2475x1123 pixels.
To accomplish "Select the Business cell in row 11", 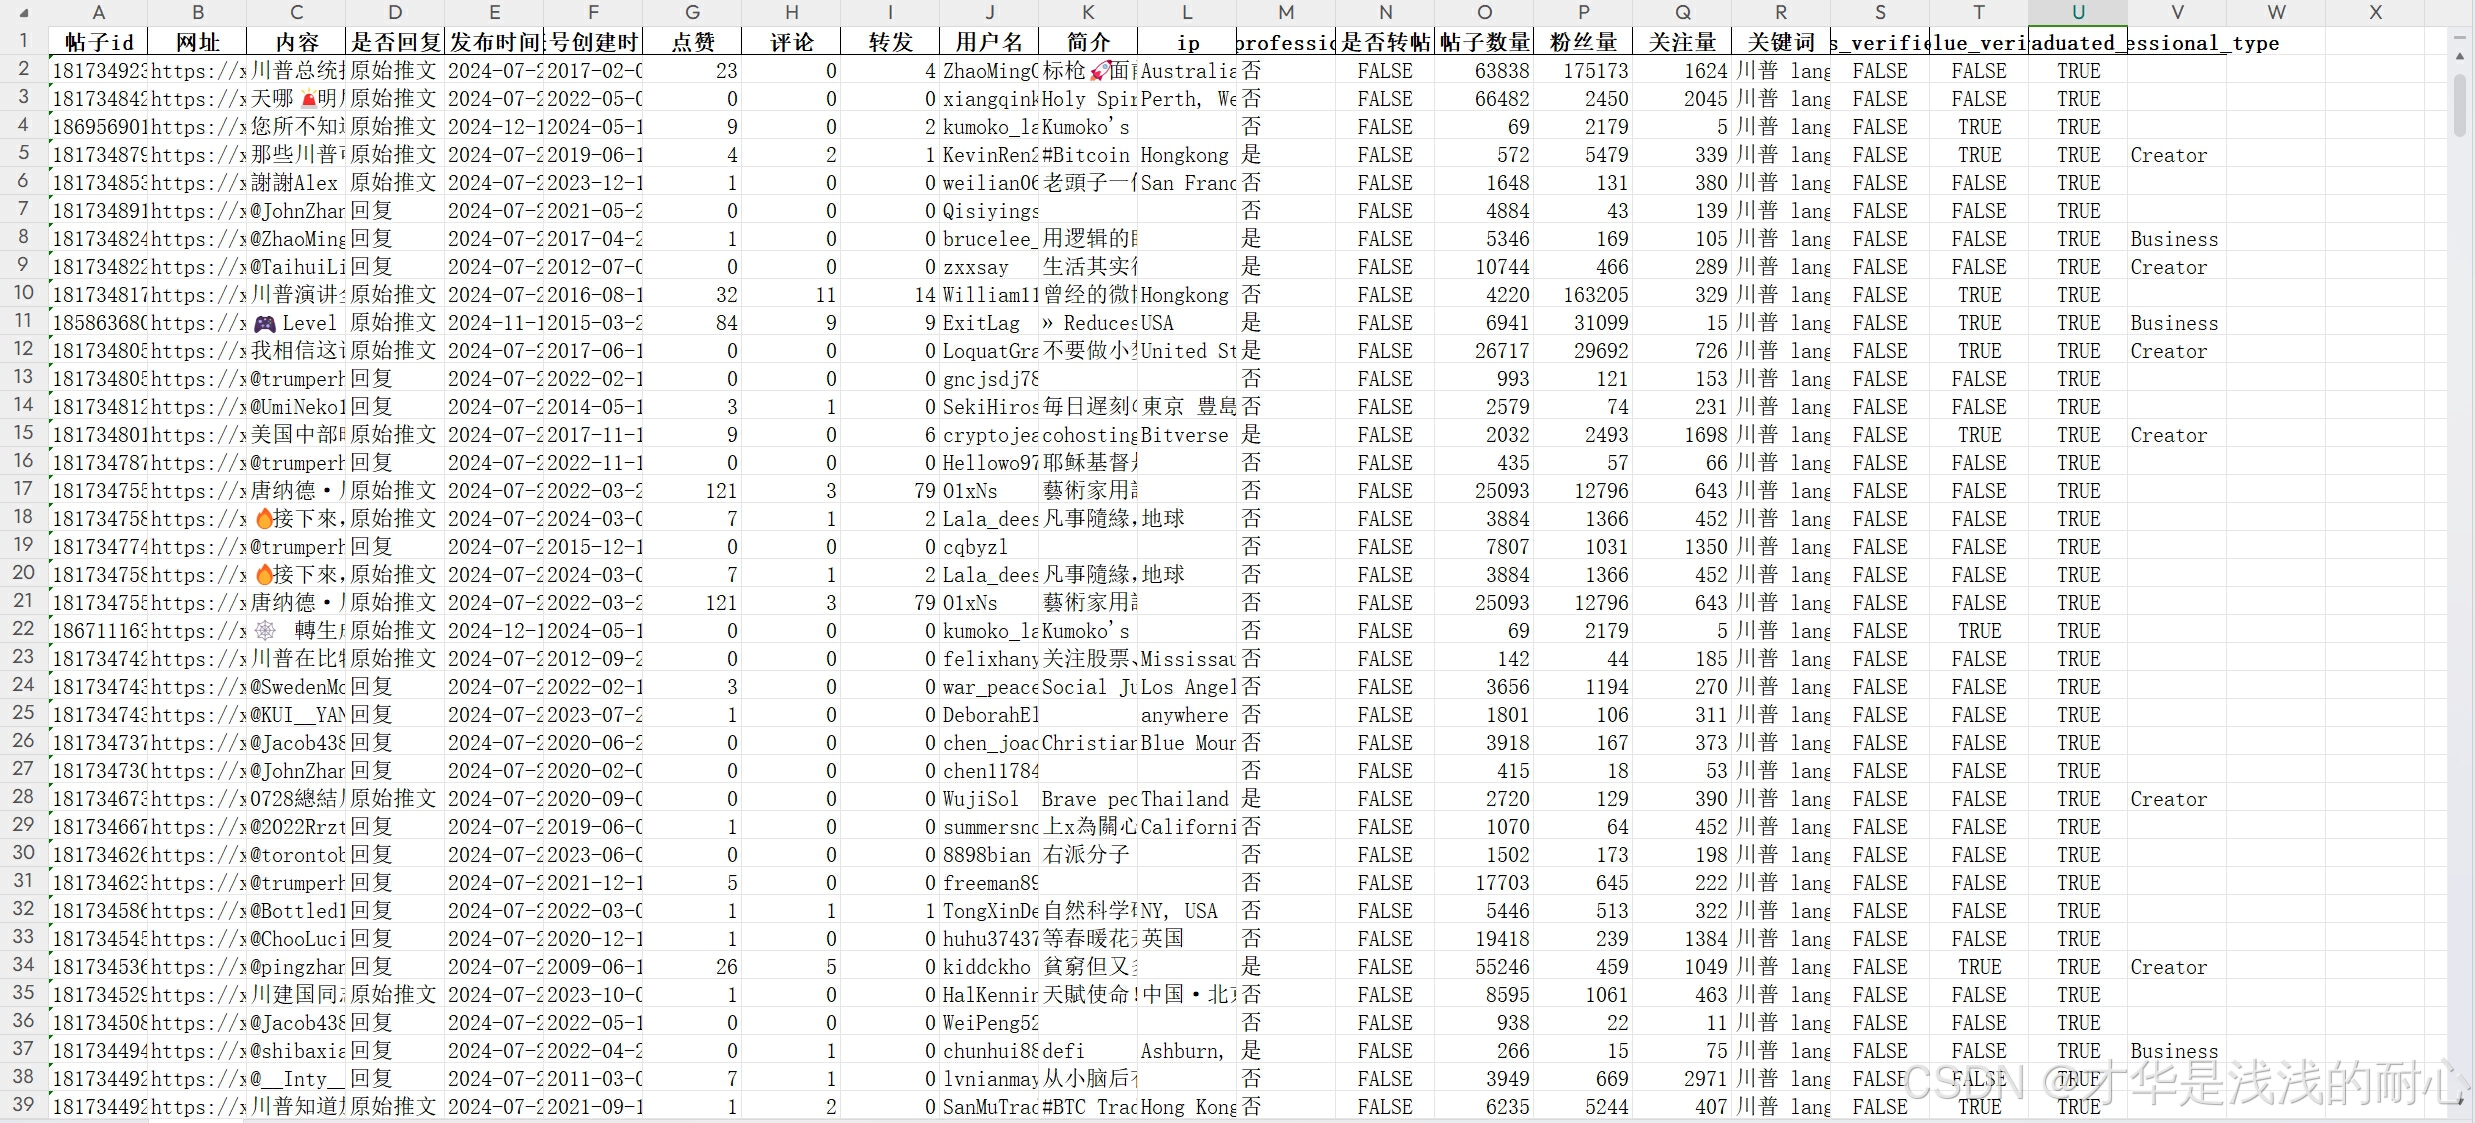I will (x=2174, y=323).
